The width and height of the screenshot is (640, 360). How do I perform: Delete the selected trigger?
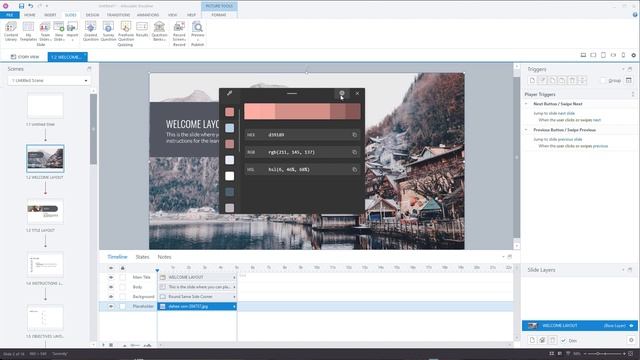pos(572,80)
